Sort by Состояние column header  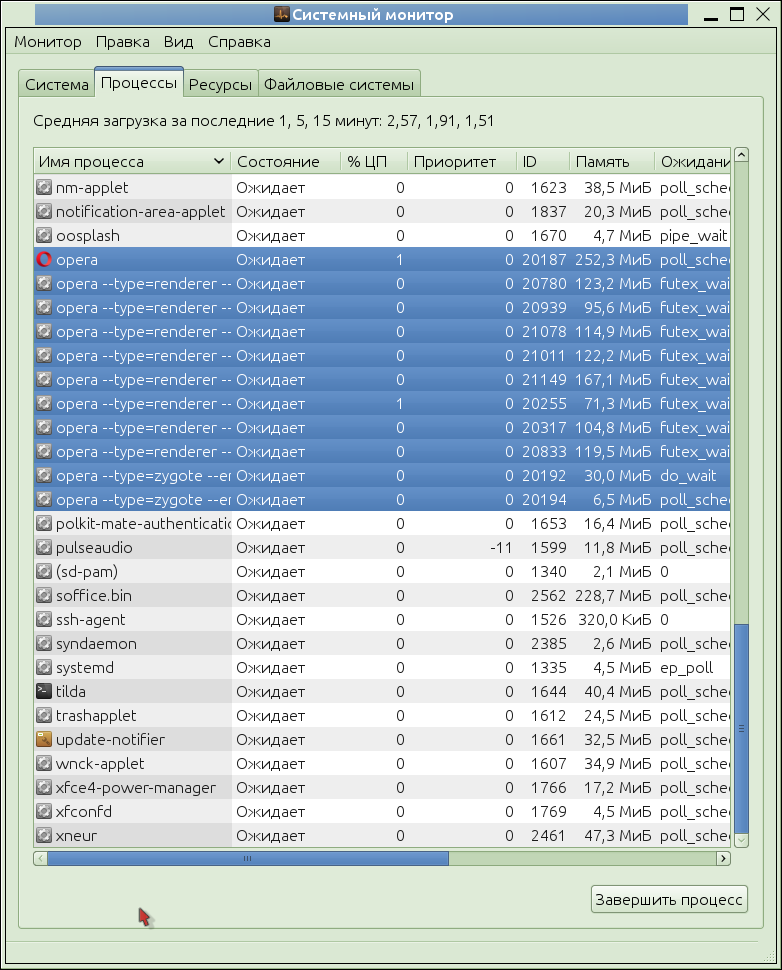click(x=285, y=162)
